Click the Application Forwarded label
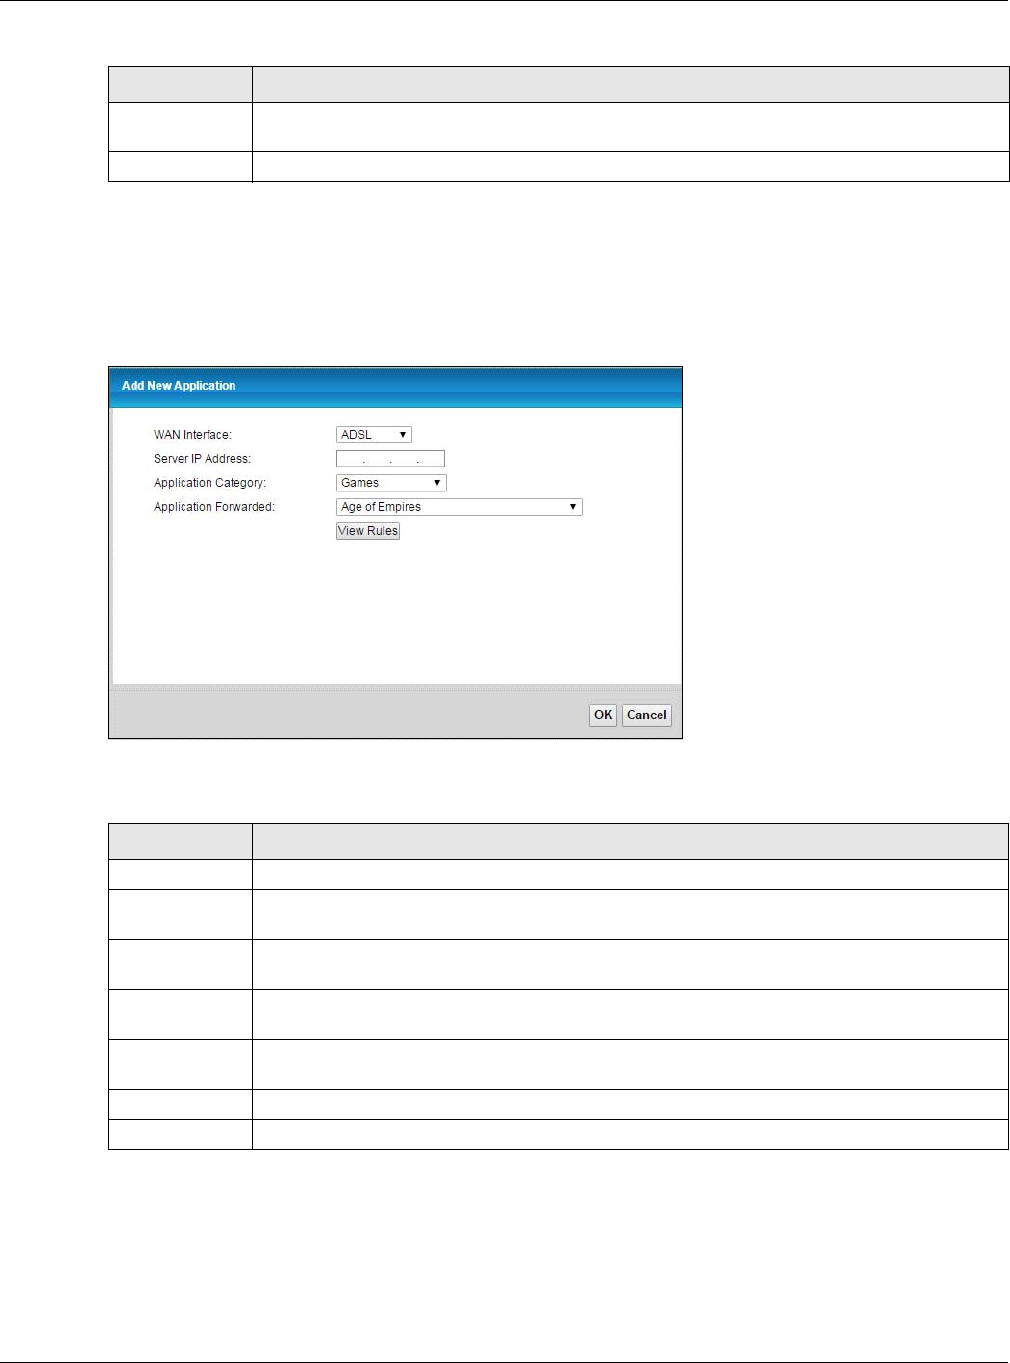This screenshot has width=1010, height=1363. click(x=214, y=507)
